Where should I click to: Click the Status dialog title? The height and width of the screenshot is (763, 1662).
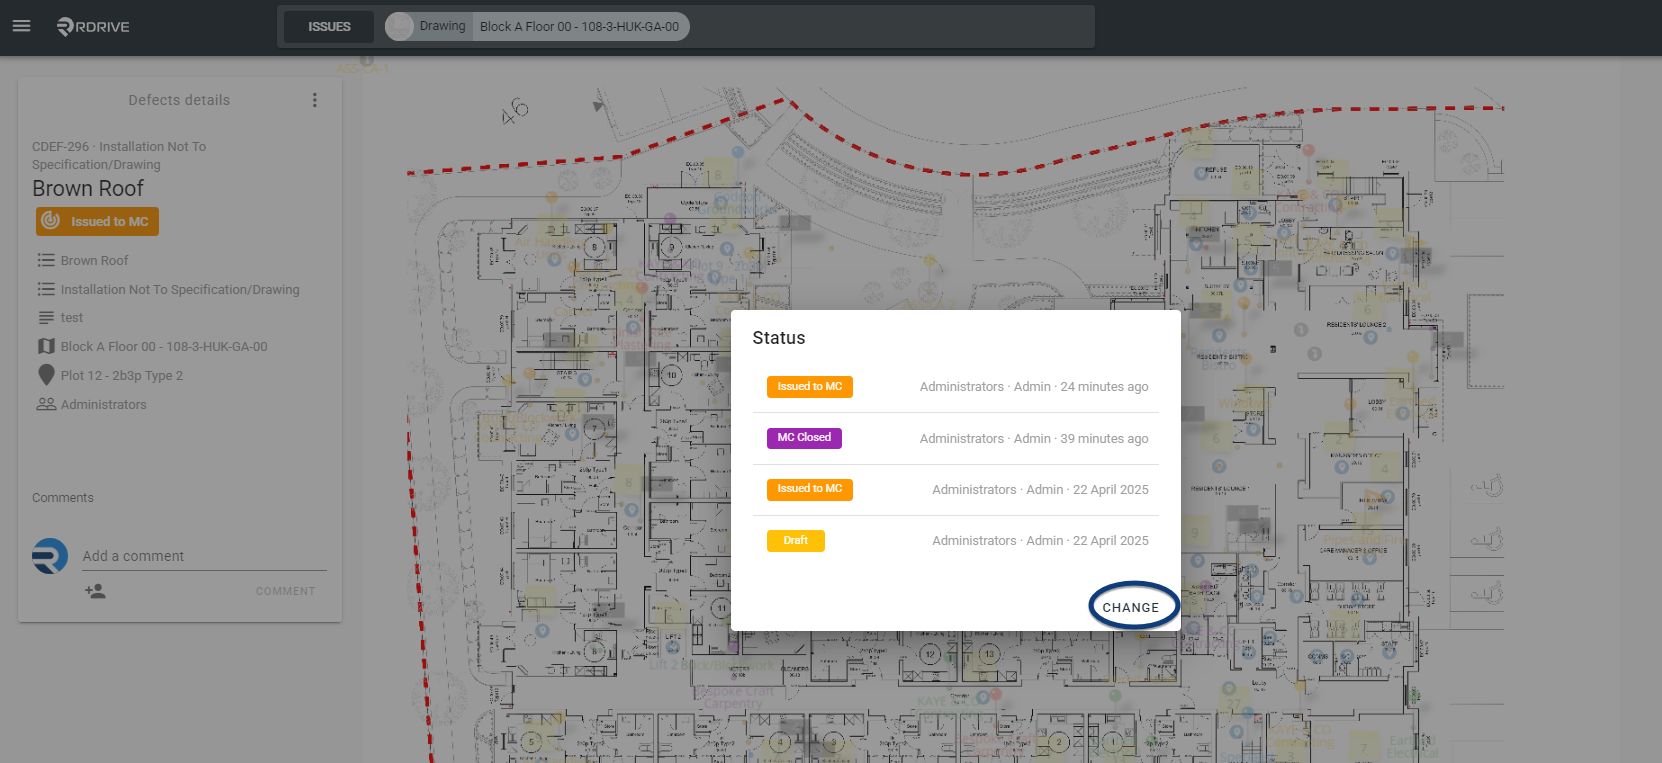coord(779,338)
